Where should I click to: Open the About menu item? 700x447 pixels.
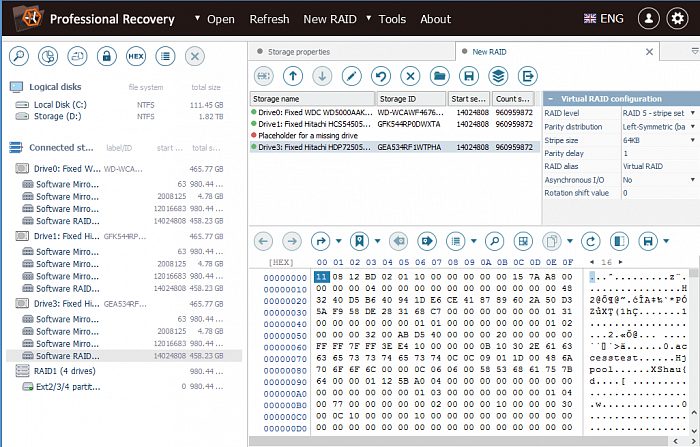pos(435,19)
